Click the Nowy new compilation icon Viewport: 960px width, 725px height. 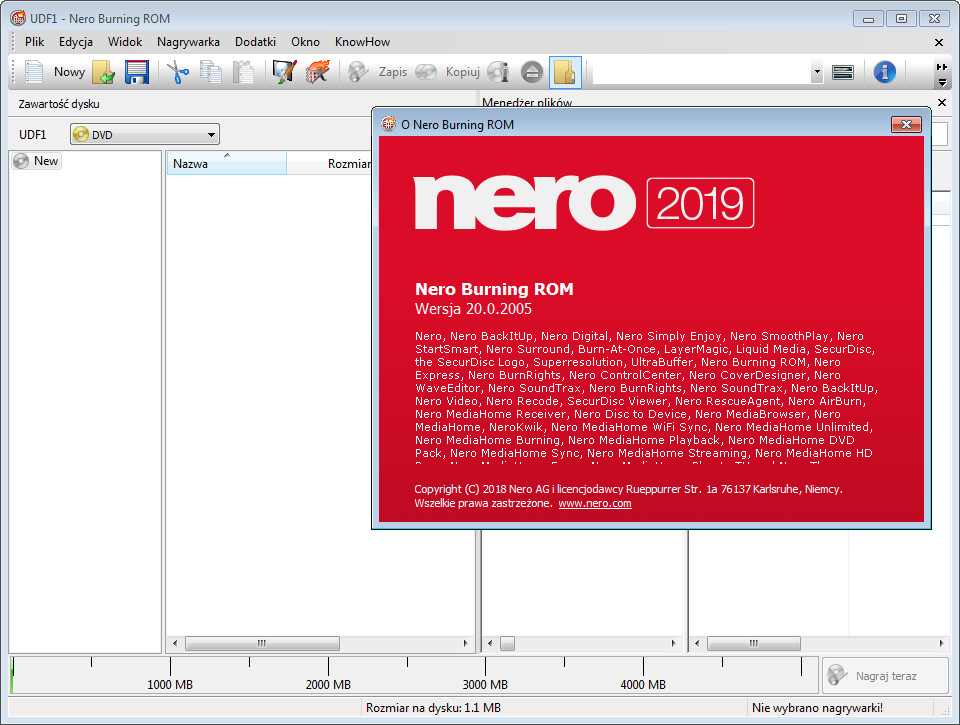tap(34, 72)
